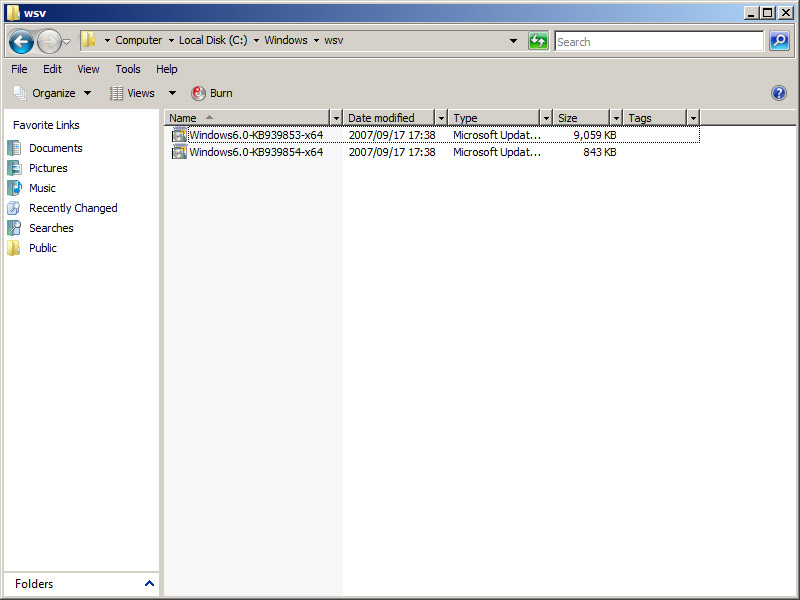Open the Size column filter dropdown
800x600 pixels.
click(616, 118)
